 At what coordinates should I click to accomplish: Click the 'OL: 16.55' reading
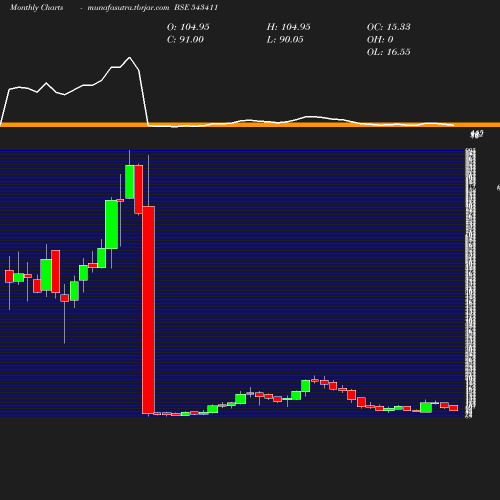coord(389,52)
